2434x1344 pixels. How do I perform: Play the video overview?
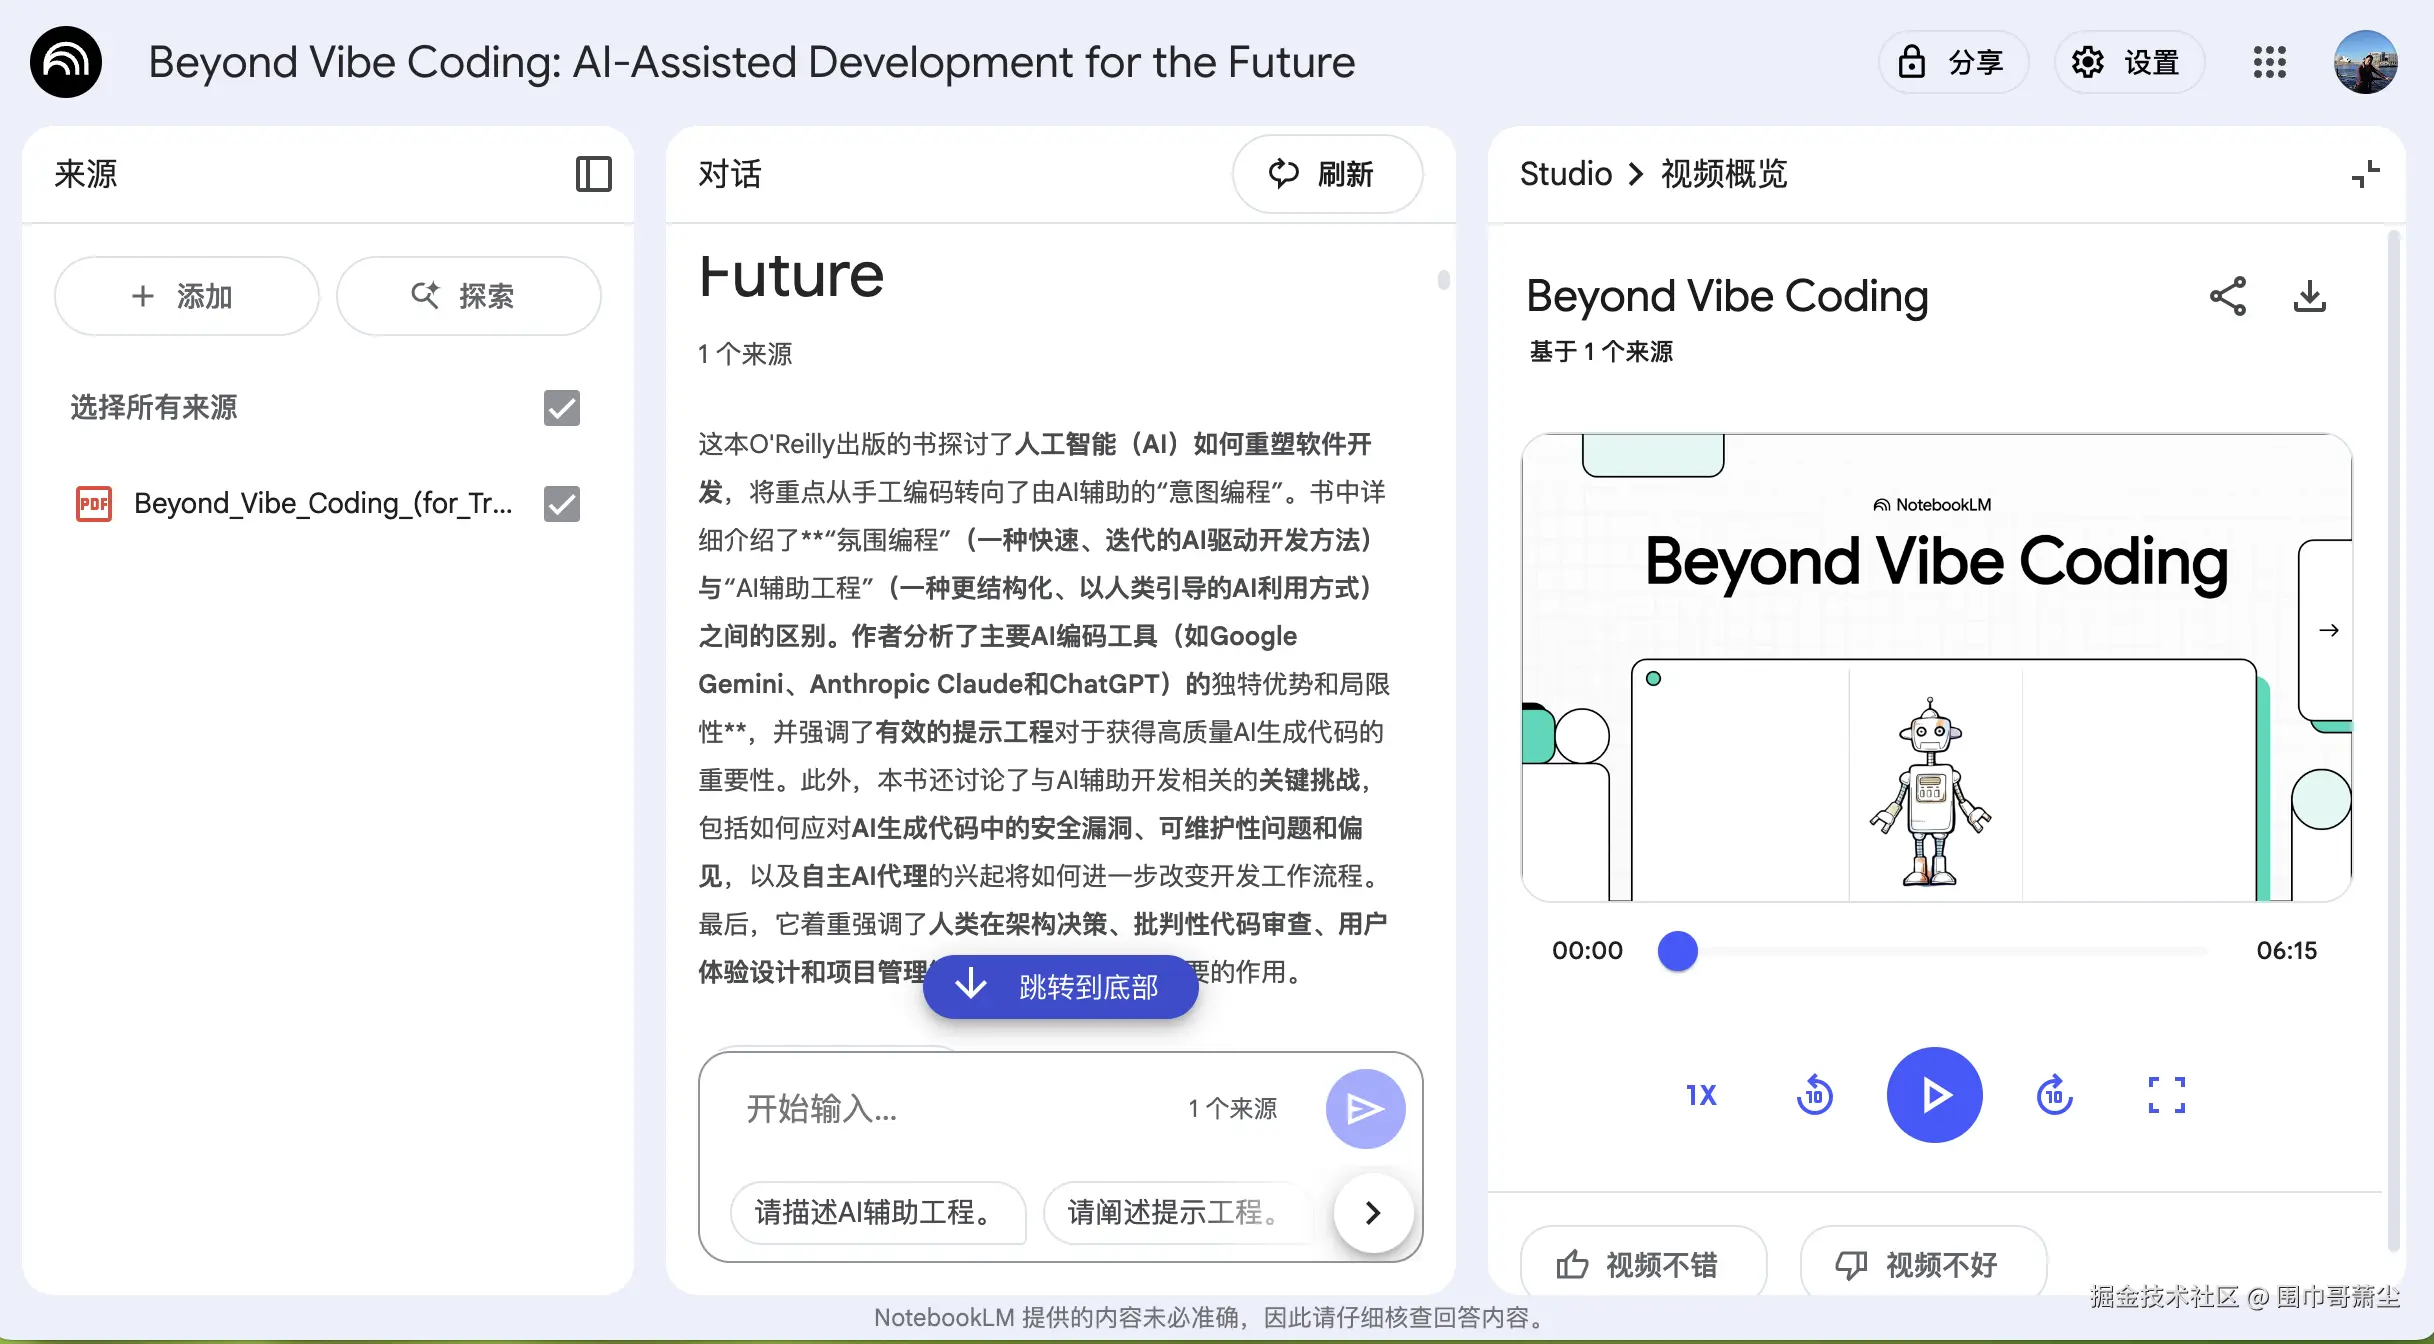click(x=1935, y=1095)
